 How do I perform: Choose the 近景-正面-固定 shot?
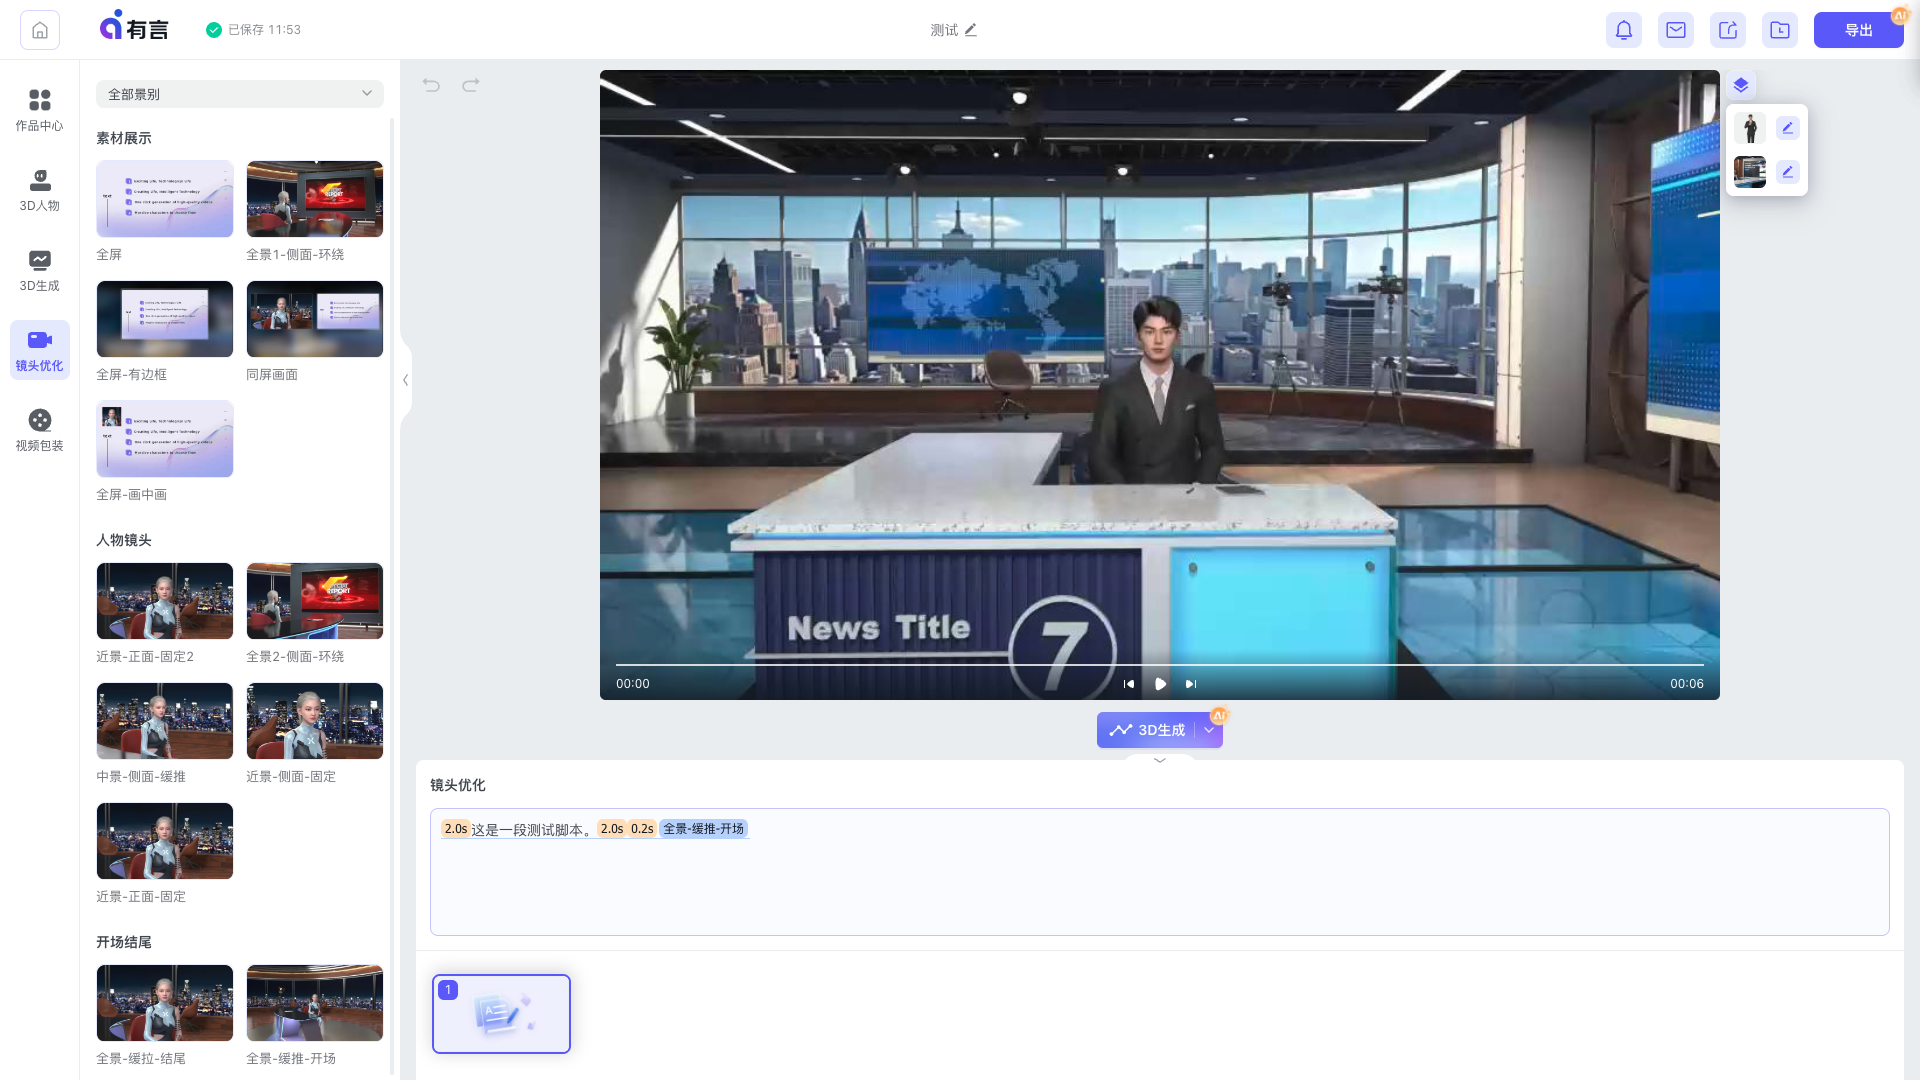(165, 841)
